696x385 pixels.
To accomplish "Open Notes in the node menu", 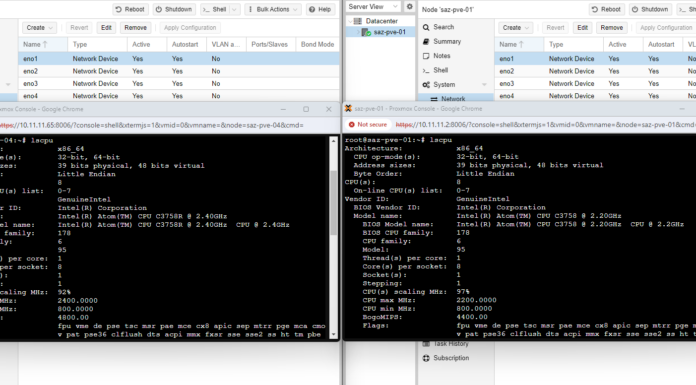I will 441,56.
